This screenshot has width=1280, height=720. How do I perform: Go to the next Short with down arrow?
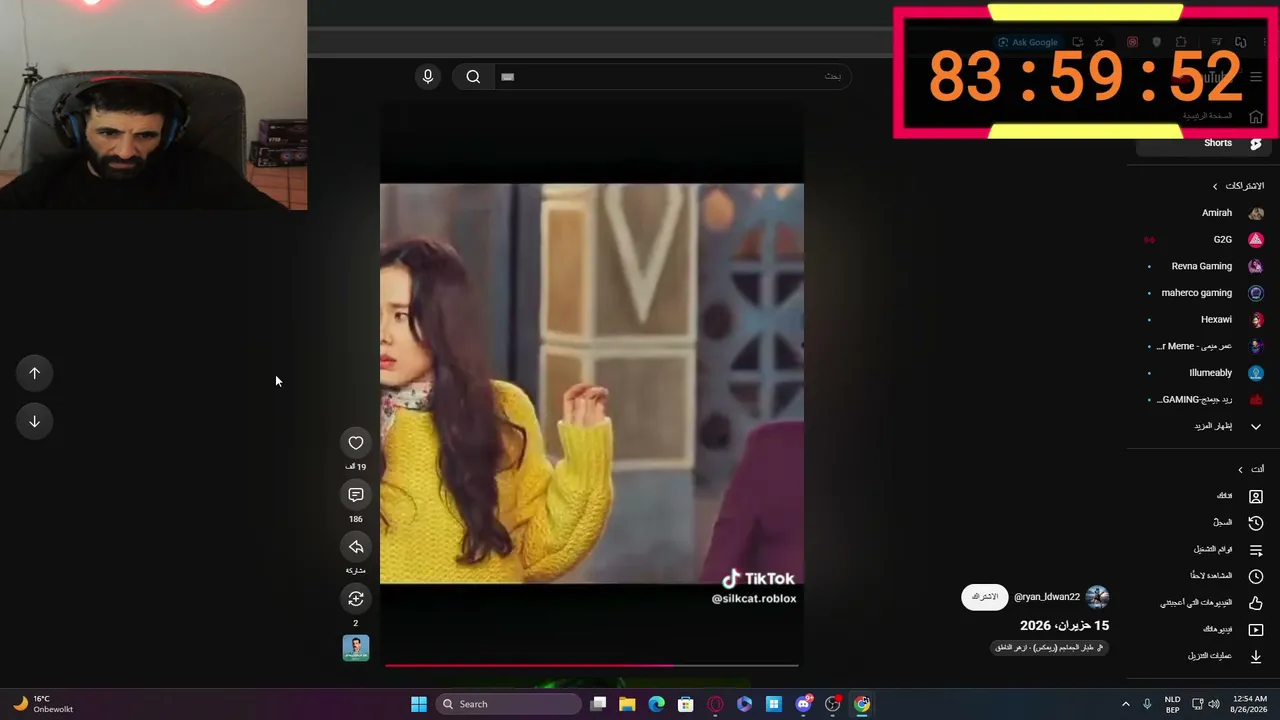click(x=34, y=421)
